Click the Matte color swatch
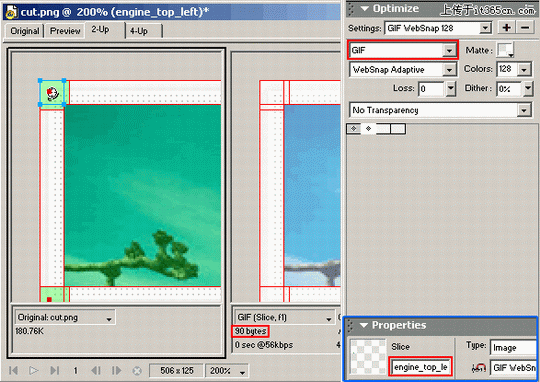This screenshot has height=382, width=540. [x=505, y=50]
